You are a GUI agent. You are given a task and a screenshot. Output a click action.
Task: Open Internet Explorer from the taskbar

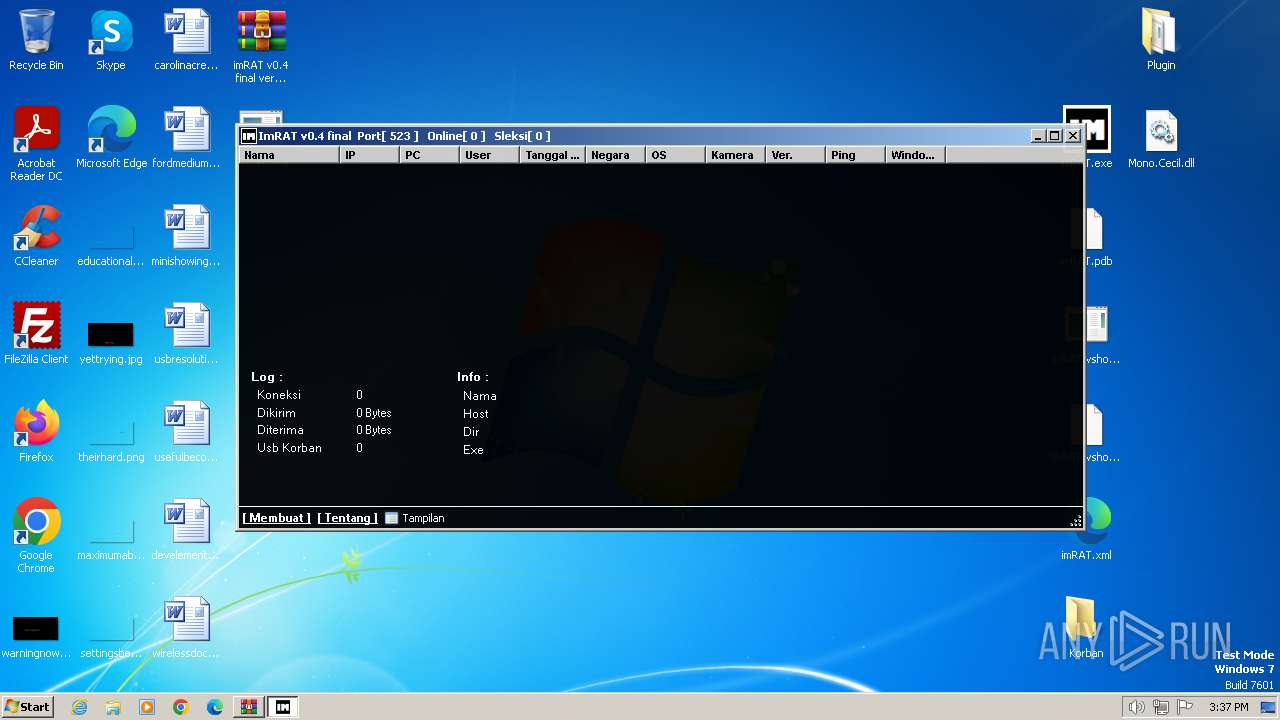[80, 707]
